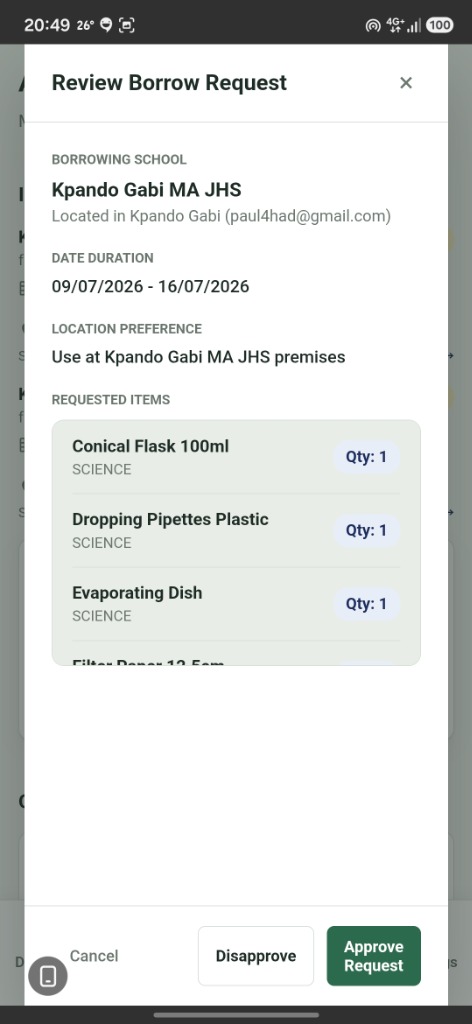The image size is (472, 1024).
Task: Close the Review Borrow Request dialog
Action: click(405, 82)
